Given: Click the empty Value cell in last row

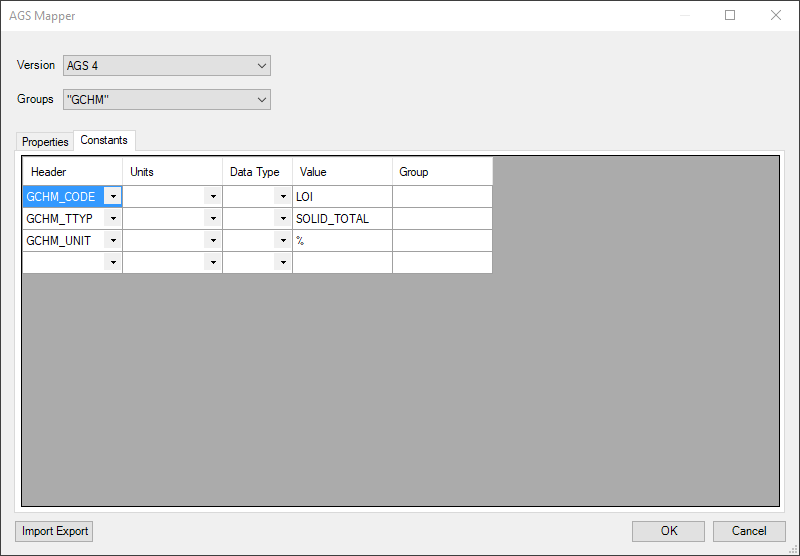Looking at the screenshot, I should pyautogui.click(x=342, y=262).
